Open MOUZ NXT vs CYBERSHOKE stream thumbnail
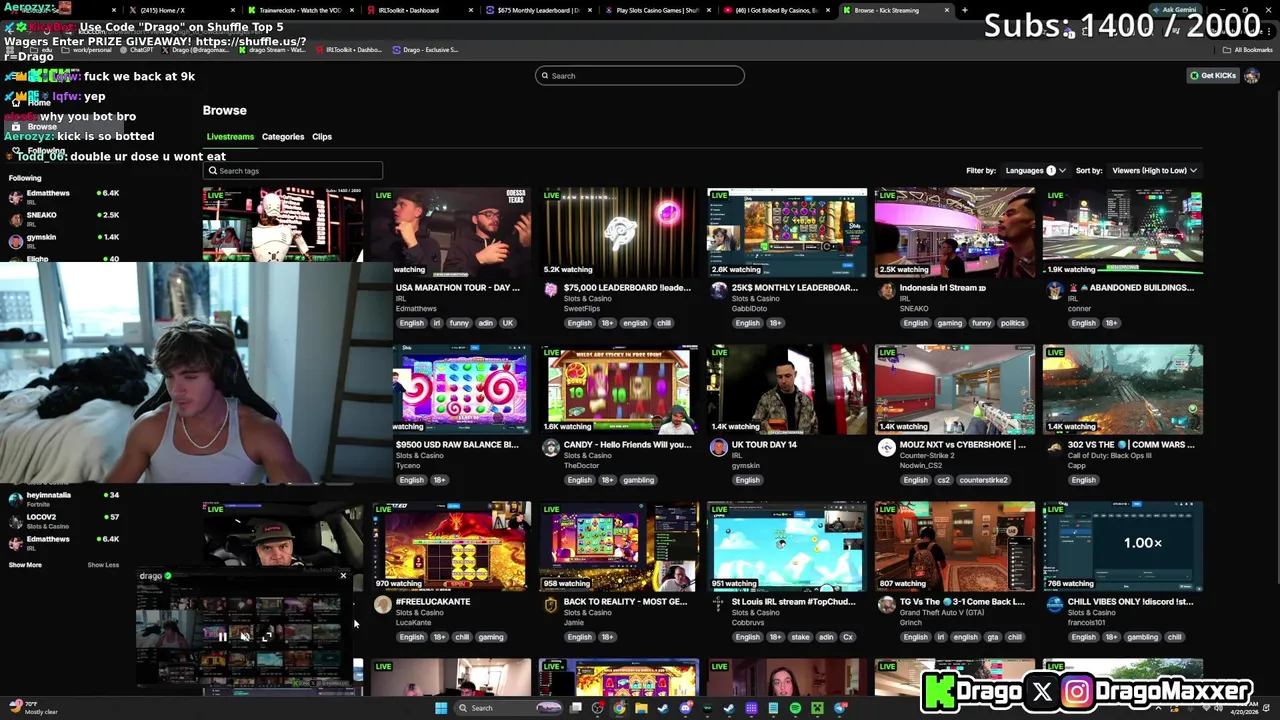This screenshot has width=1280, height=720. click(x=955, y=389)
